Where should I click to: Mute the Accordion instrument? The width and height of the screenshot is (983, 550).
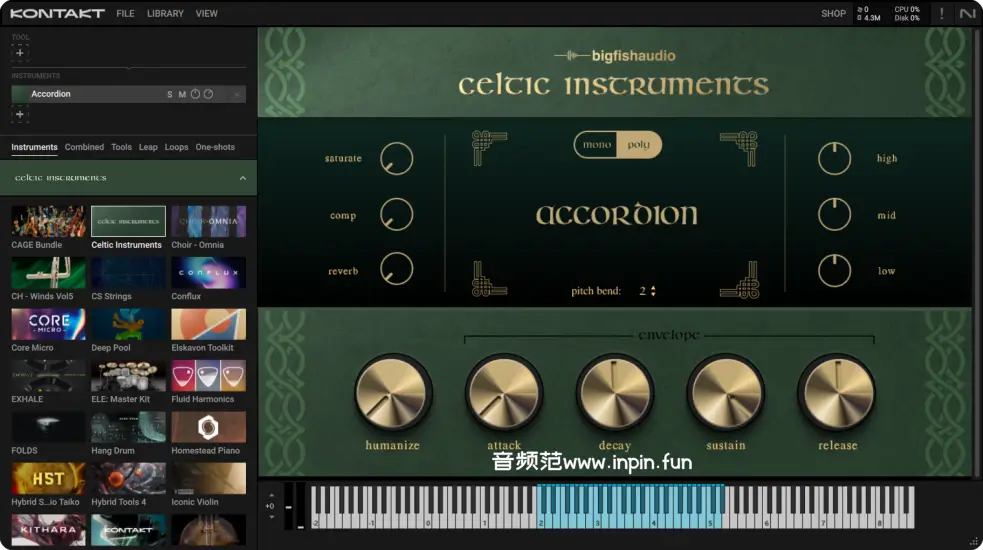182,94
